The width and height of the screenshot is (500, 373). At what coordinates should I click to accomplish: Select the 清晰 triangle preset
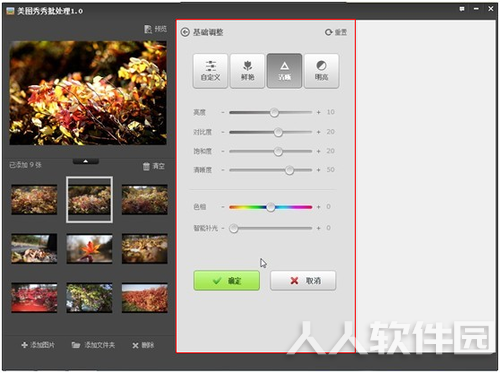284,71
